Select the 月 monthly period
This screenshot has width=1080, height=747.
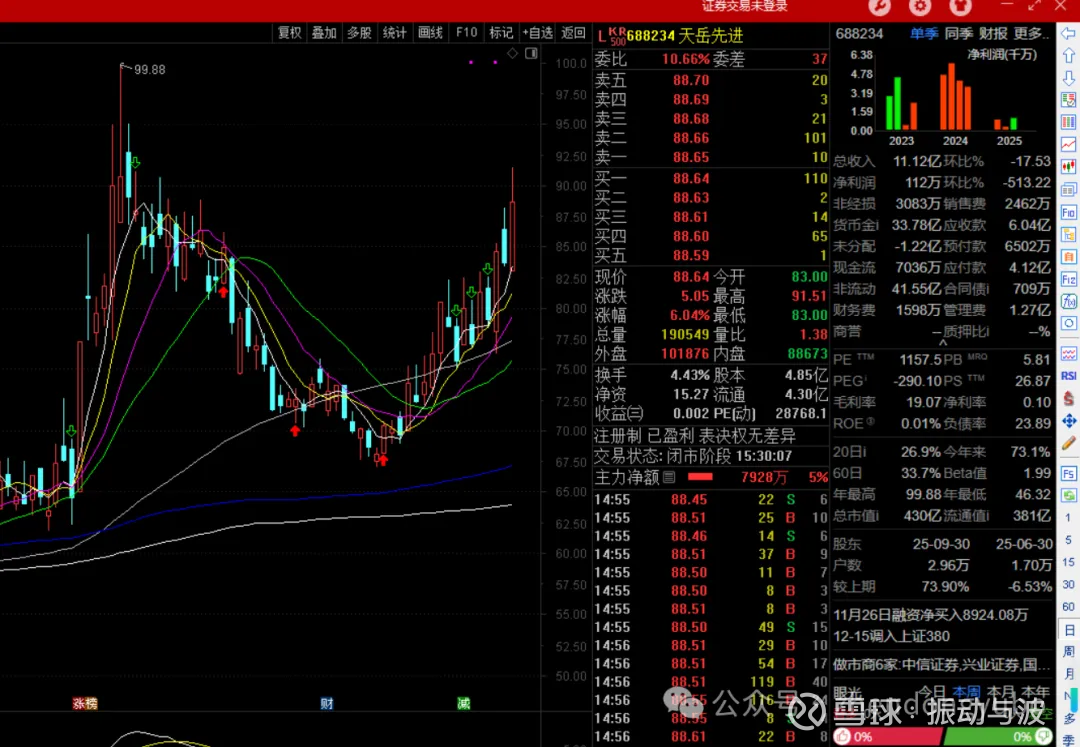point(1068,673)
